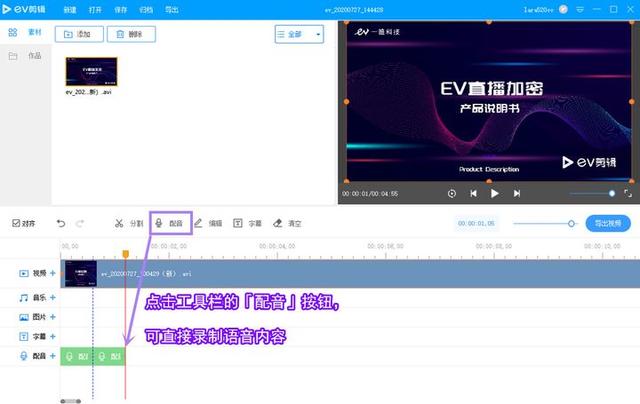Select the ev_202...avi material thumbnail
The height and width of the screenshot is (404, 640).
click(91, 71)
